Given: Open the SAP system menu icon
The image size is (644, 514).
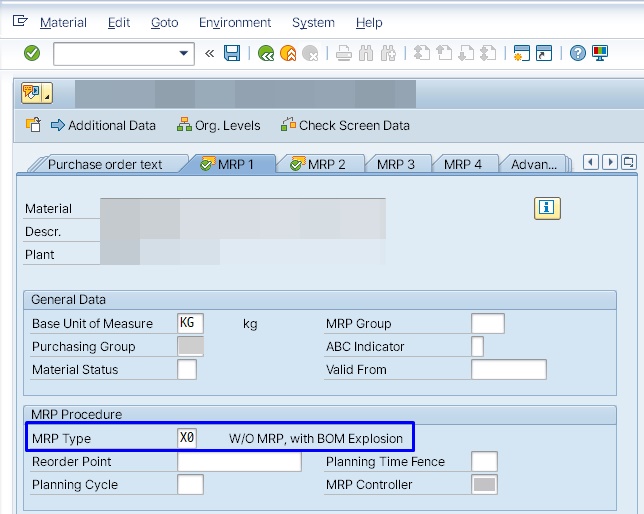Looking at the screenshot, I should (x=20, y=21).
